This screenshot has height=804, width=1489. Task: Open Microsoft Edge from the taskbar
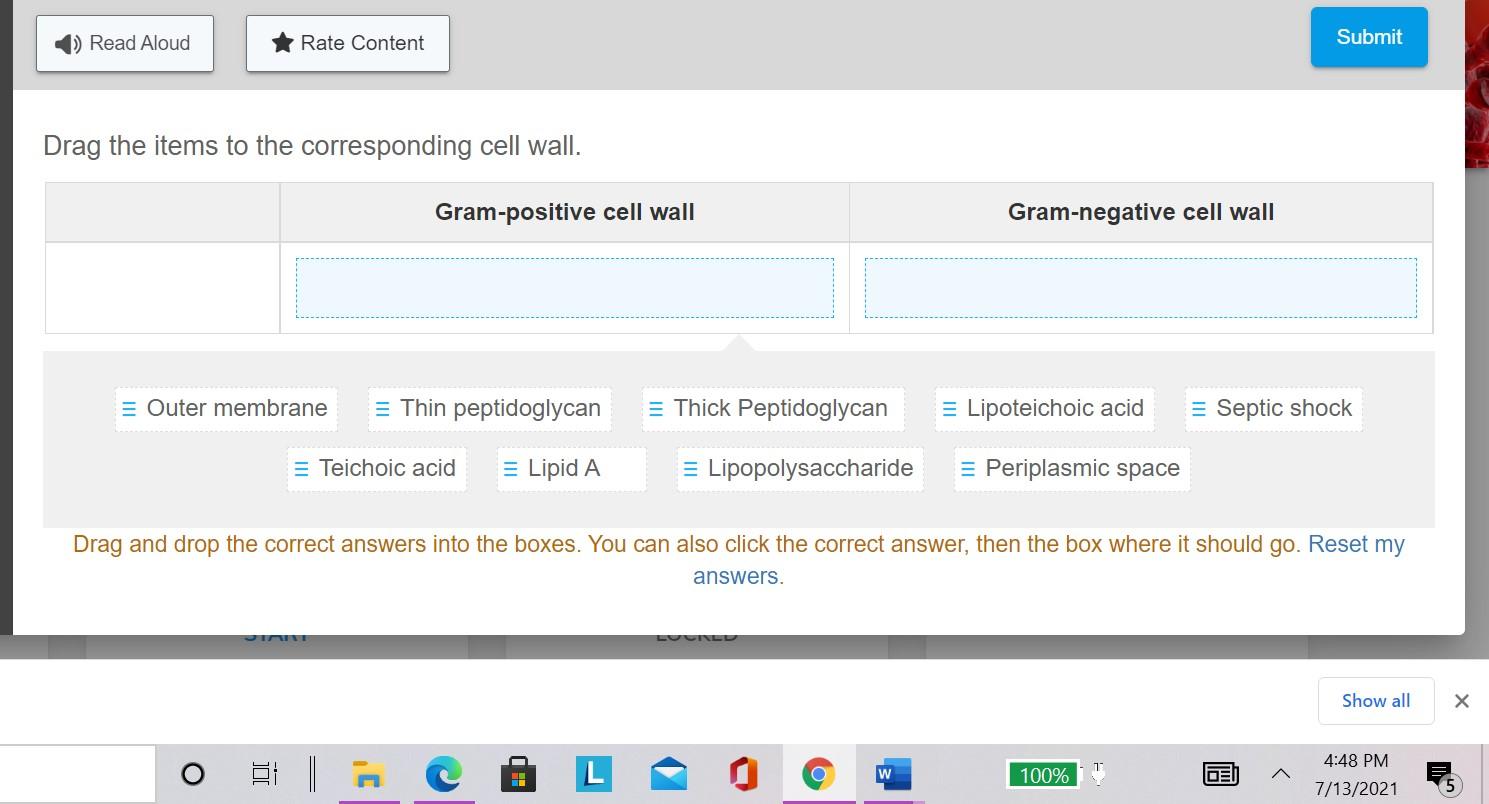[443, 773]
